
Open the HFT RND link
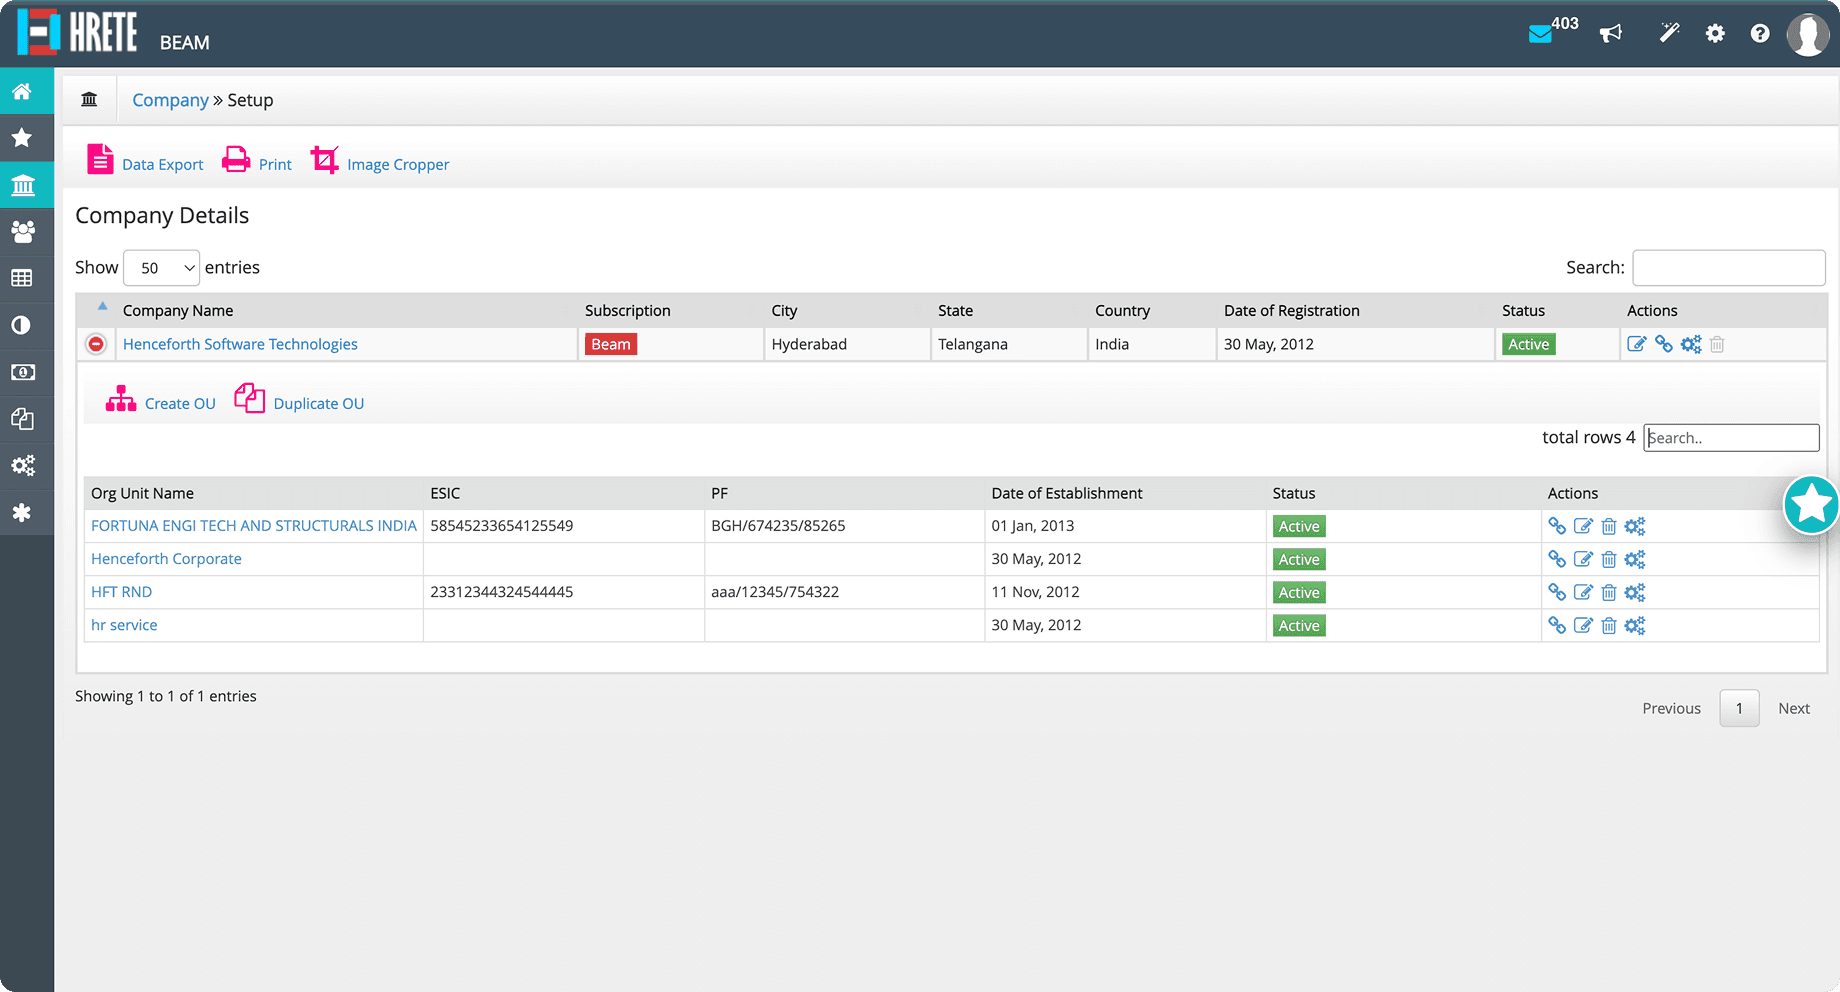click(x=121, y=592)
